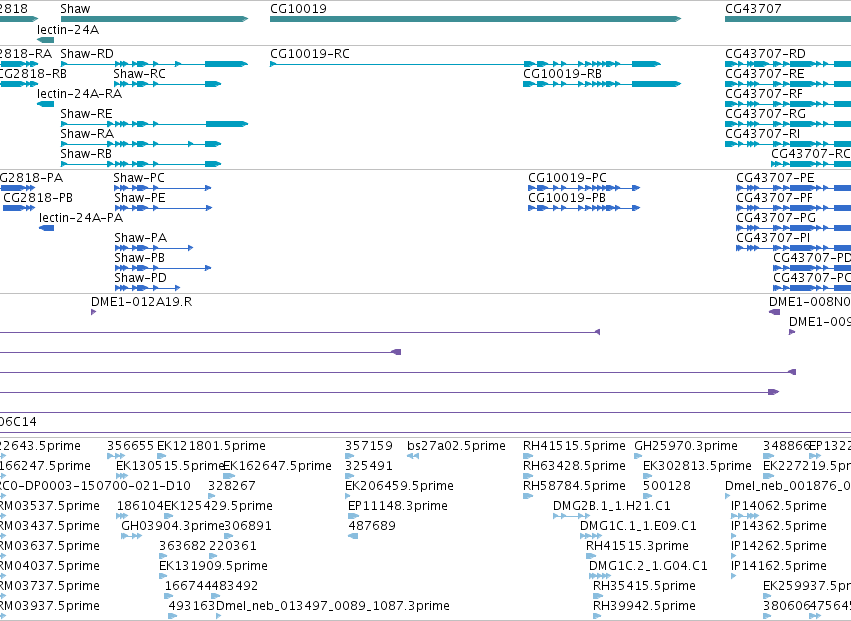The width and height of the screenshot is (851, 621).
Task: Select IP14062.5prime EST label
Action: (779, 506)
